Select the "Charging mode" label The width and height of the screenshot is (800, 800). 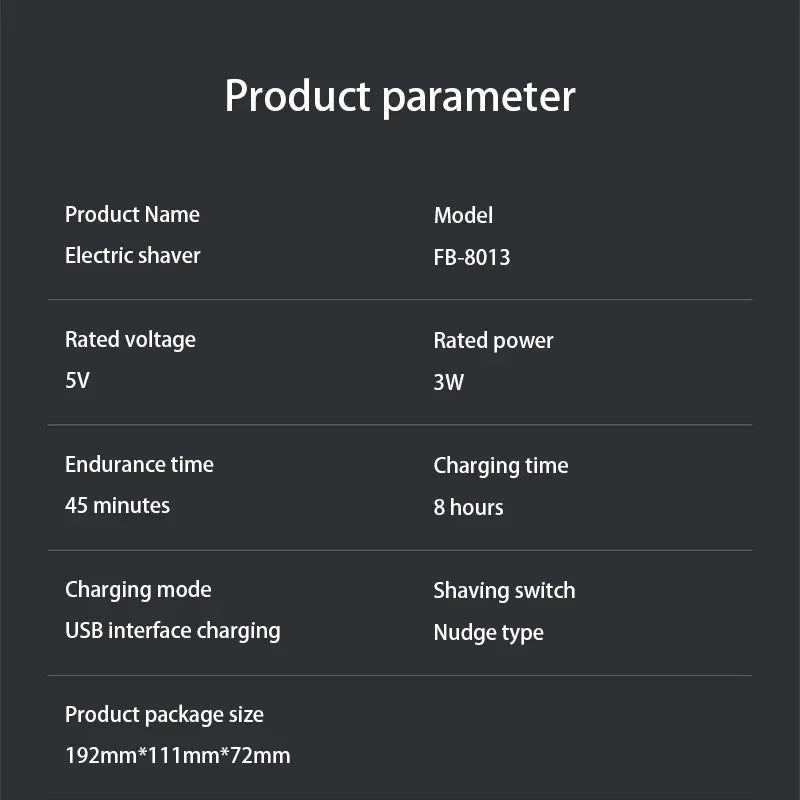[x=138, y=590]
